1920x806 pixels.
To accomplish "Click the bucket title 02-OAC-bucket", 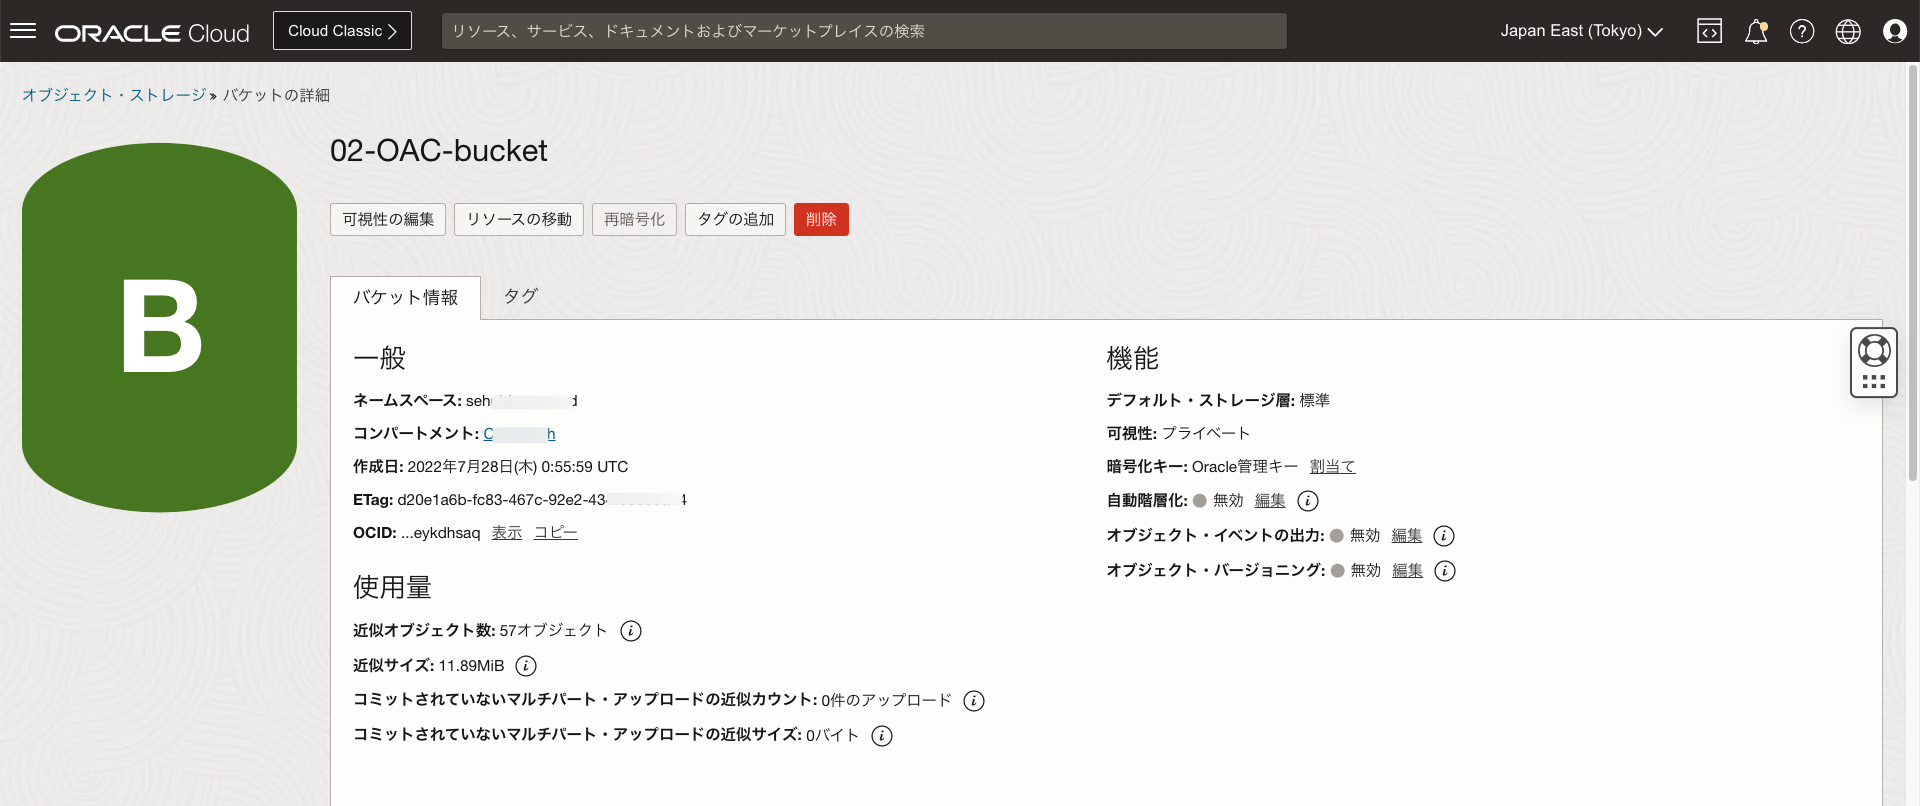I will click(x=439, y=151).
